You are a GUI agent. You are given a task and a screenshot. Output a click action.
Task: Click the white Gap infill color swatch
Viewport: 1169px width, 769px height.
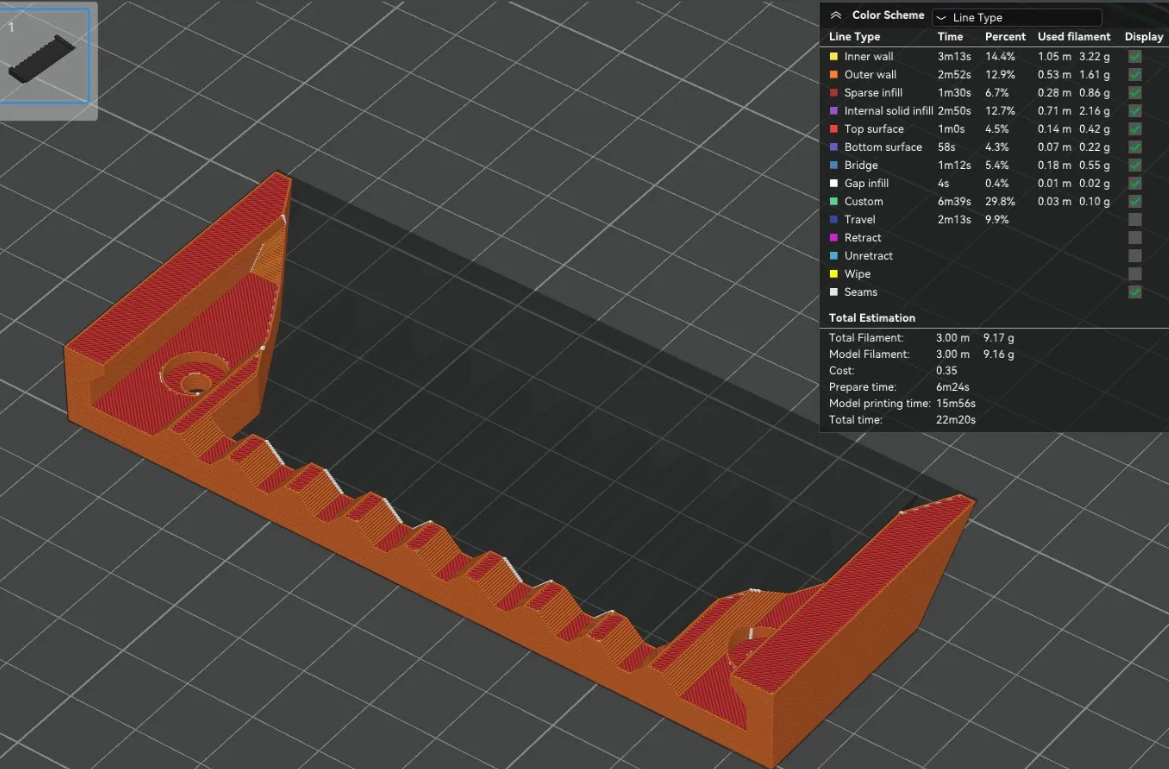[x=834, y=183]
